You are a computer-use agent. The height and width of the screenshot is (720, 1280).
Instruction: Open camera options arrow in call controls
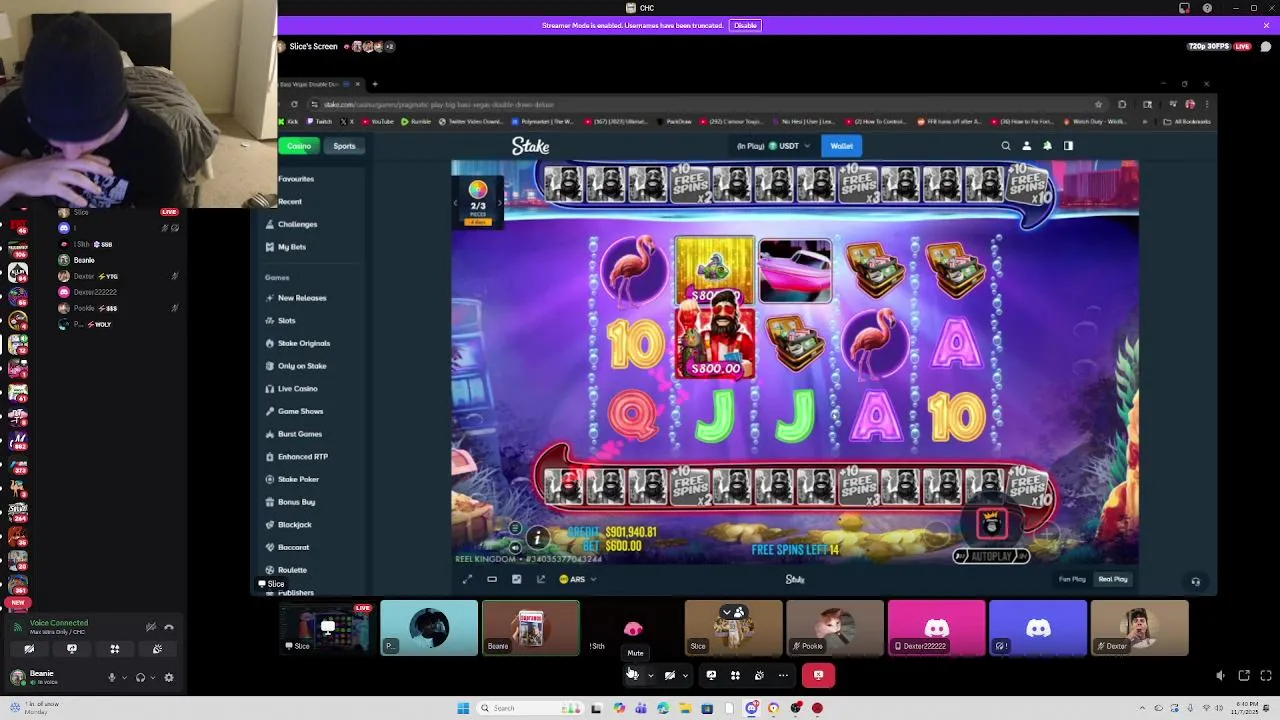tap(685, 676)
